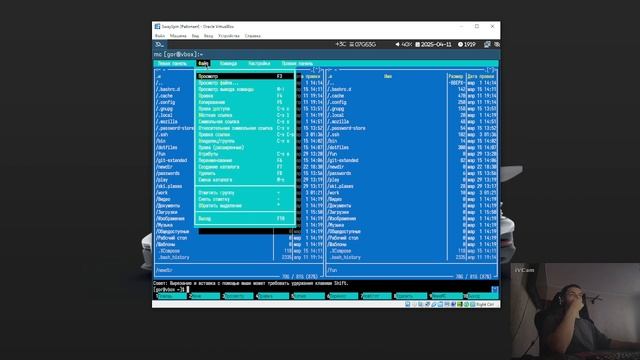The width and height of the screenshot is (640, 360).
Task: Open the VirtualBox Файл menu
Action: pyautogui.click(x=160, y=36)
